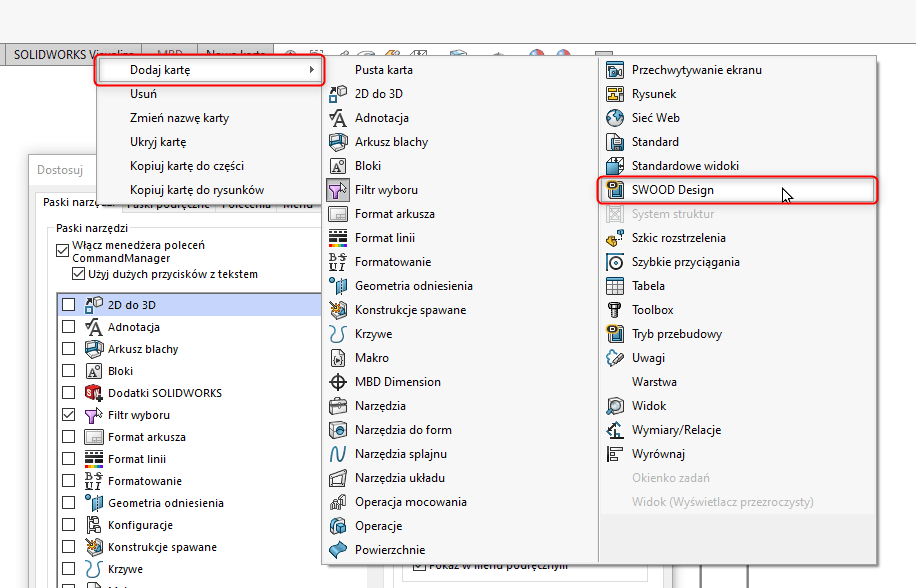Select the Adnotacja icon in the submenu
916x588 pixels.
point(338,118)
